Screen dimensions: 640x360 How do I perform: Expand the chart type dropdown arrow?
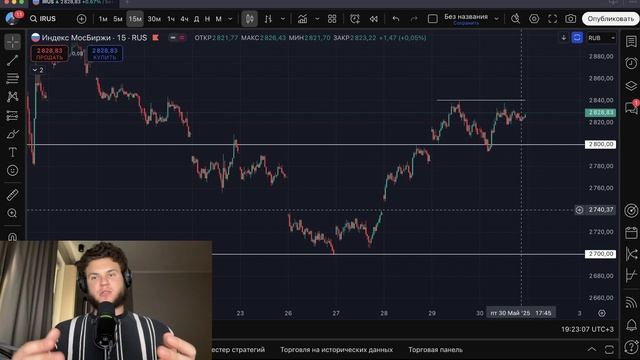click(283, 19)
